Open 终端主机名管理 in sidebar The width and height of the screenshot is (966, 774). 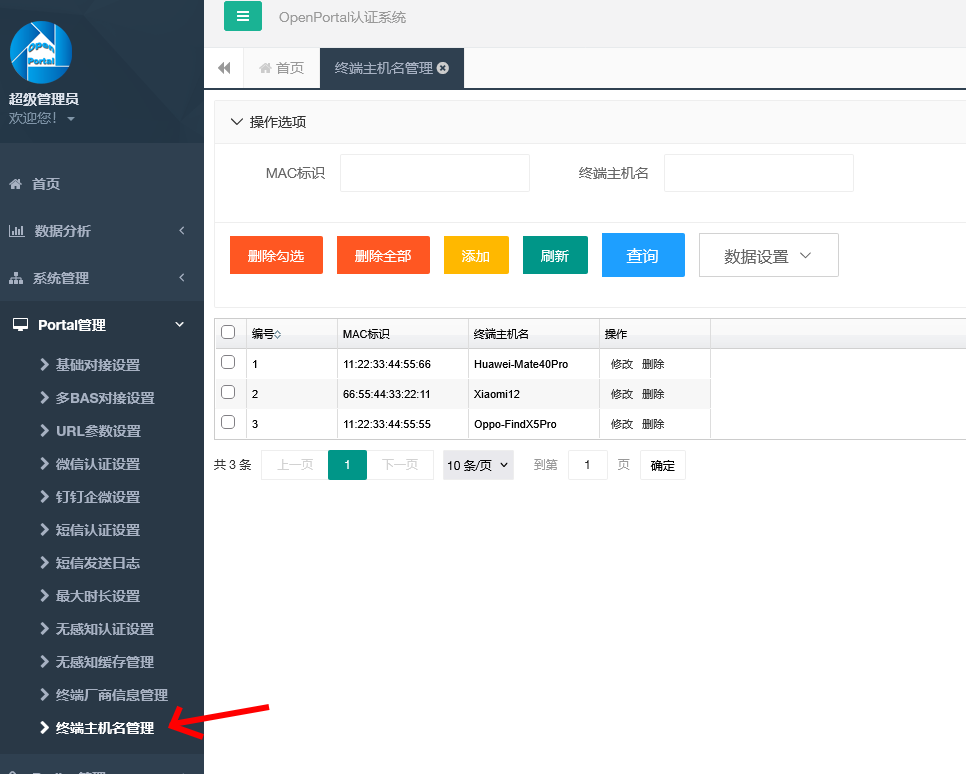(x=105, y=728)
